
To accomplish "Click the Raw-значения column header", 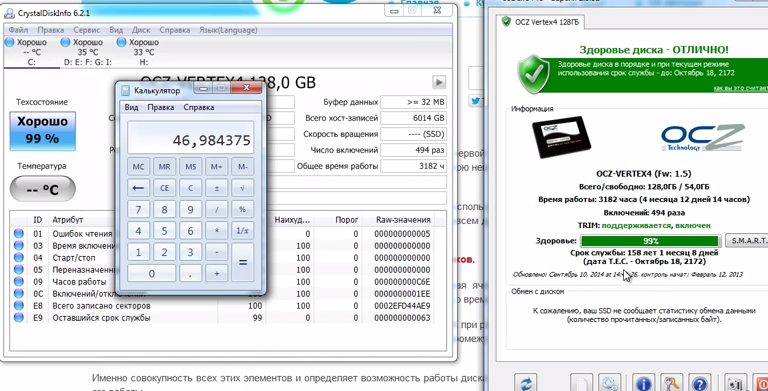I will [x=403, y=220].
